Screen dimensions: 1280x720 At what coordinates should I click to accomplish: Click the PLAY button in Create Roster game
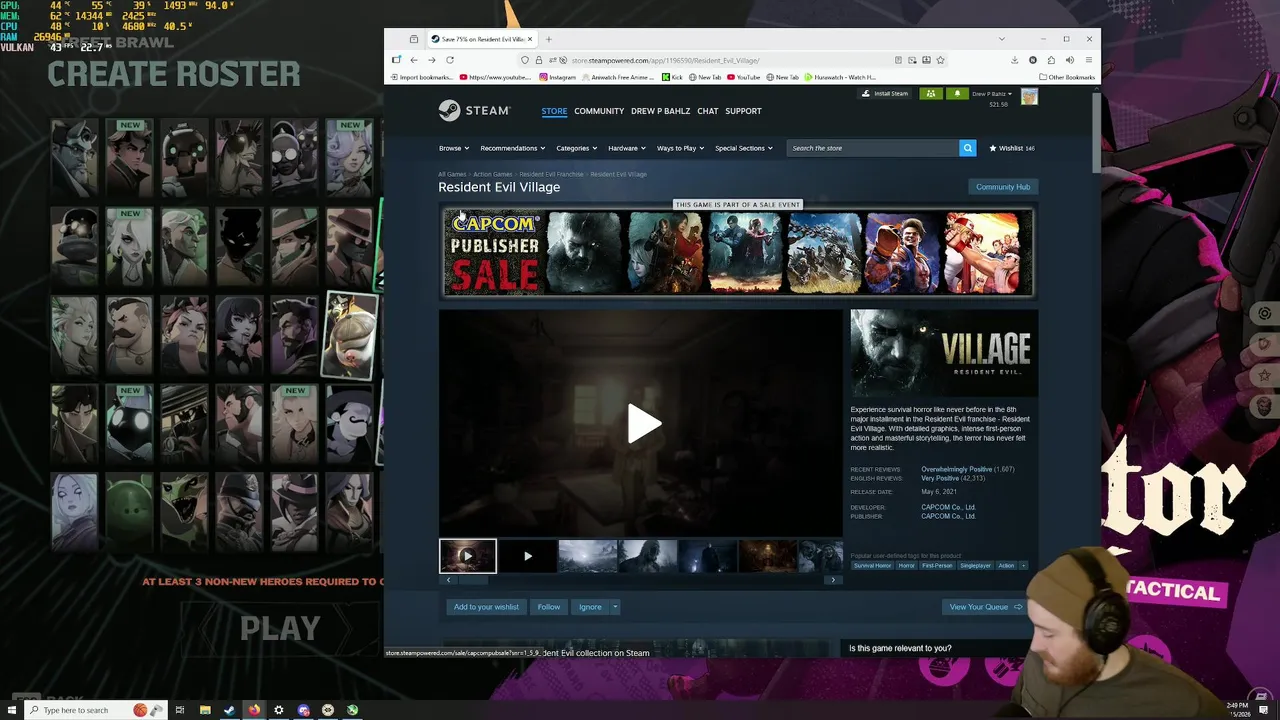tap(280, 628)
